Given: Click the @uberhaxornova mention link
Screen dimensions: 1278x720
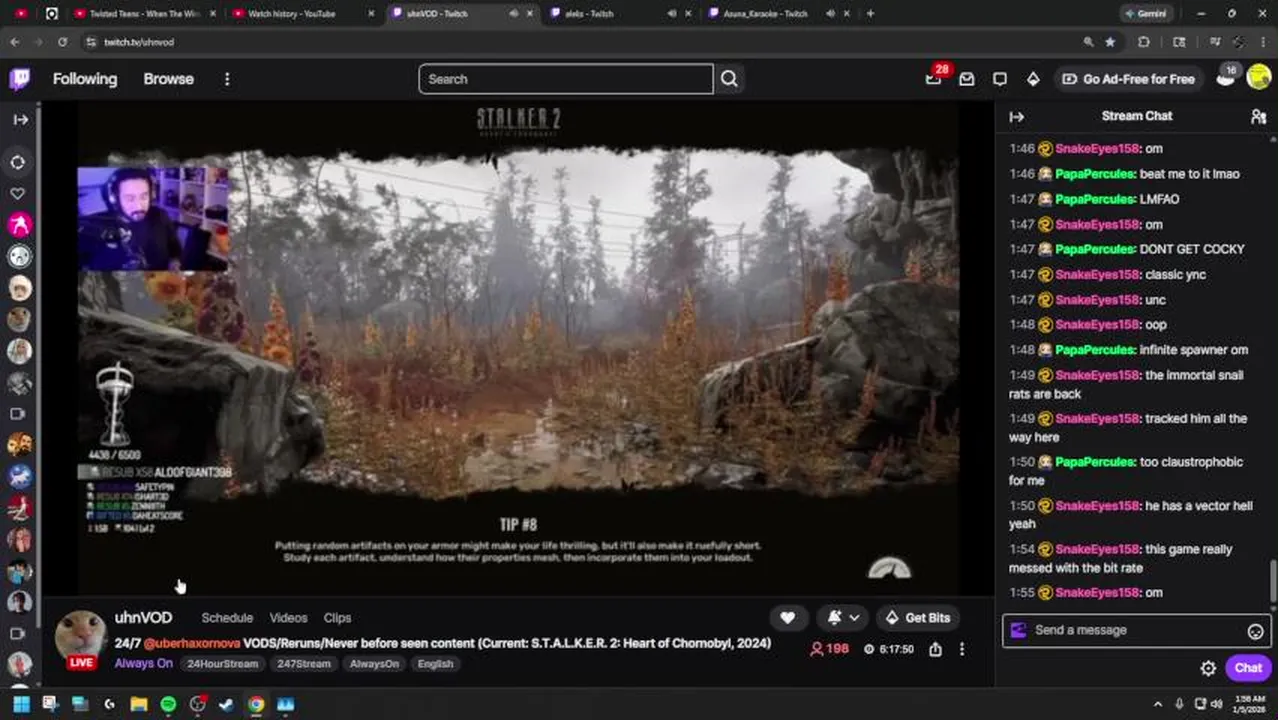Looking at the screenshot, I should [192, 644].
